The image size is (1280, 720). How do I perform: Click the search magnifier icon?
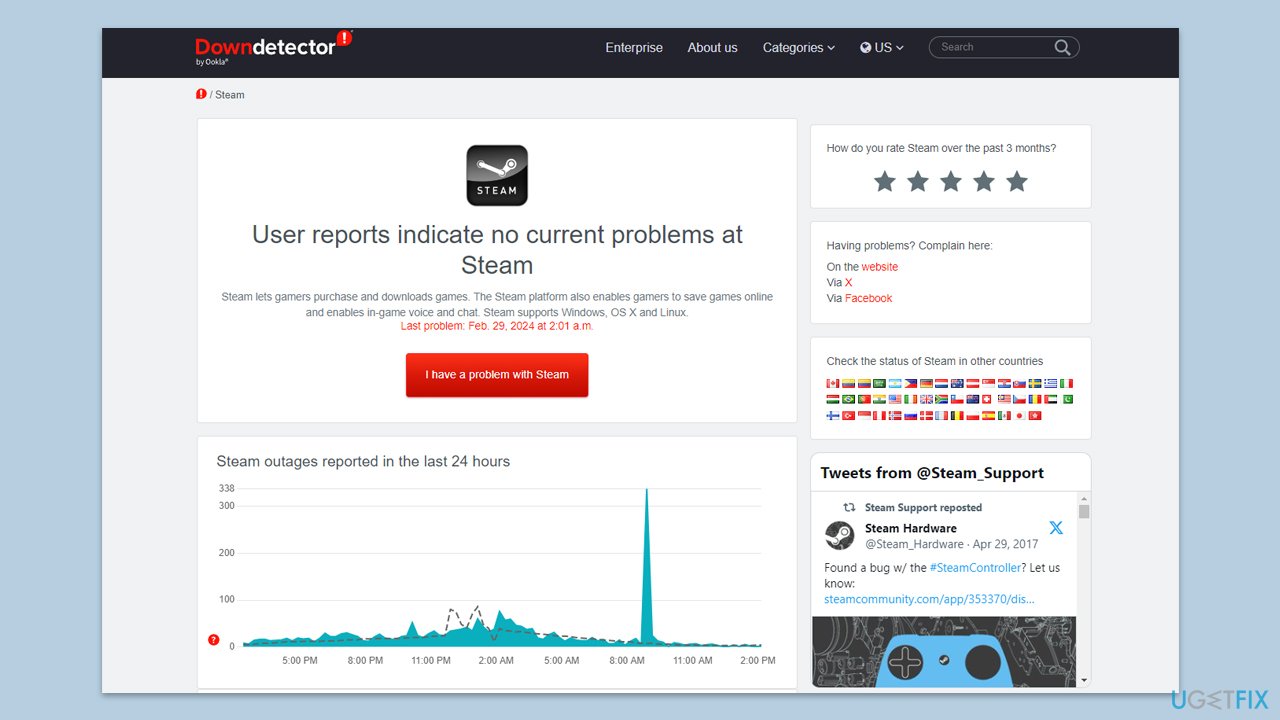pyautogui.click(x=1062, y=47)
